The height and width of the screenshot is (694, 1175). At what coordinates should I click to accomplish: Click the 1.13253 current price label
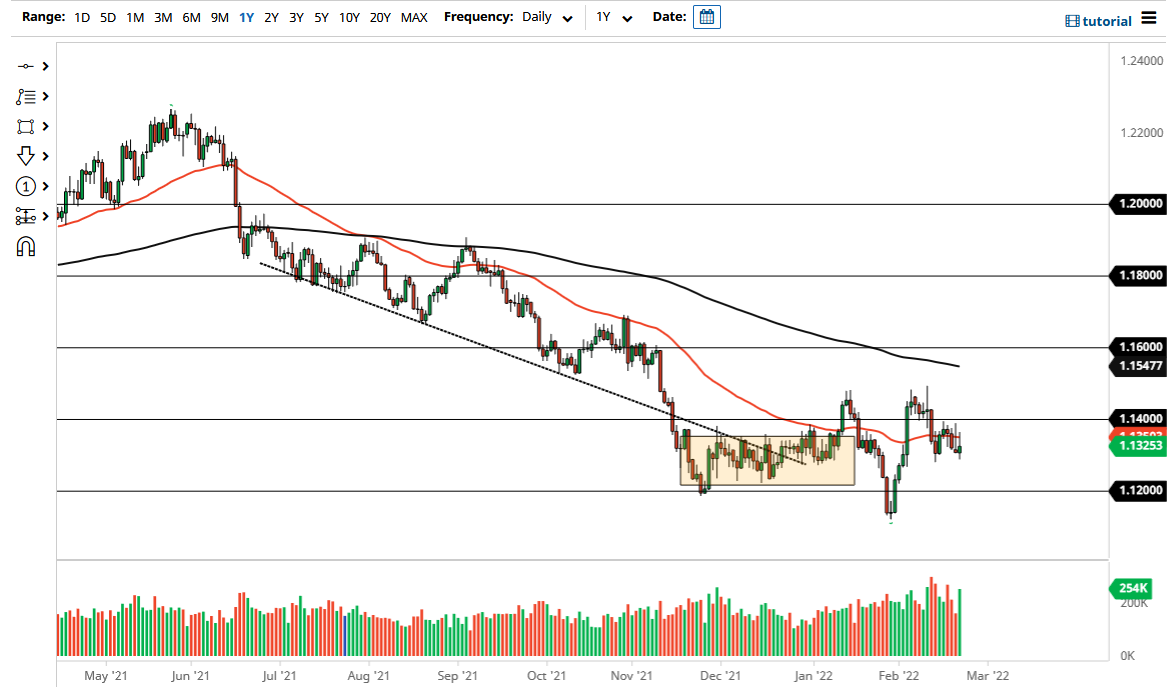click(x=1139, y=447)
